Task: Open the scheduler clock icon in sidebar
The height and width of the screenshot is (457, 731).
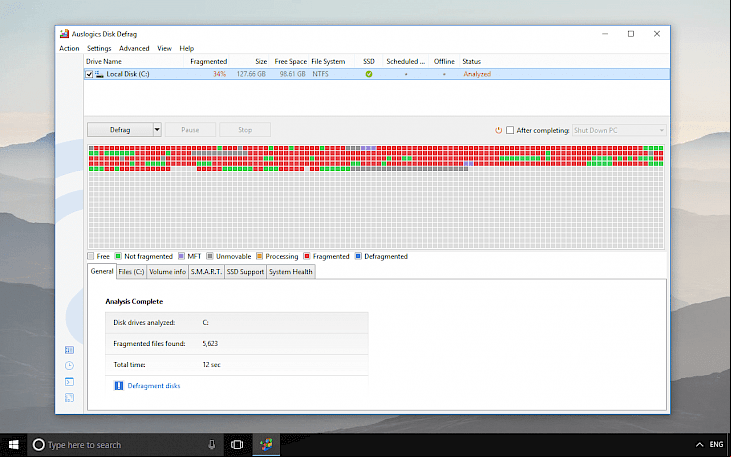Action: [69, 366]
